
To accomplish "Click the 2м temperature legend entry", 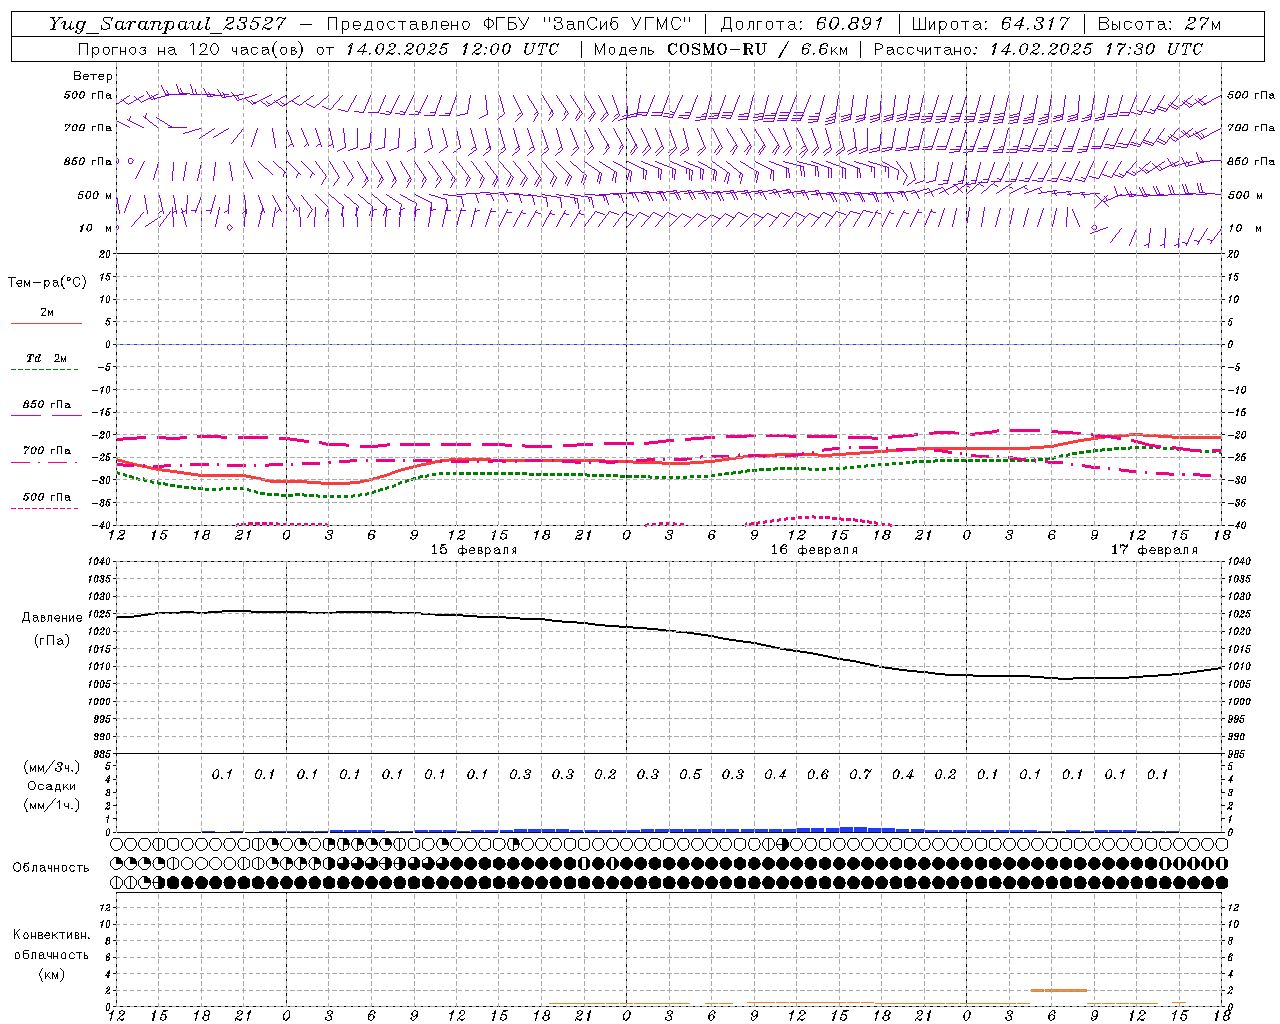I will point(47,313).
